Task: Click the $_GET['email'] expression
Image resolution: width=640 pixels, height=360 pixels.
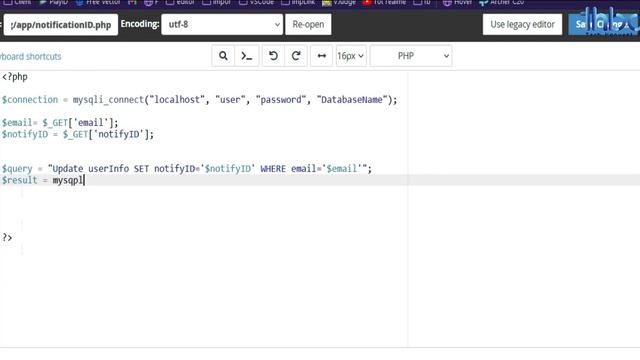Action: point(77,122)
